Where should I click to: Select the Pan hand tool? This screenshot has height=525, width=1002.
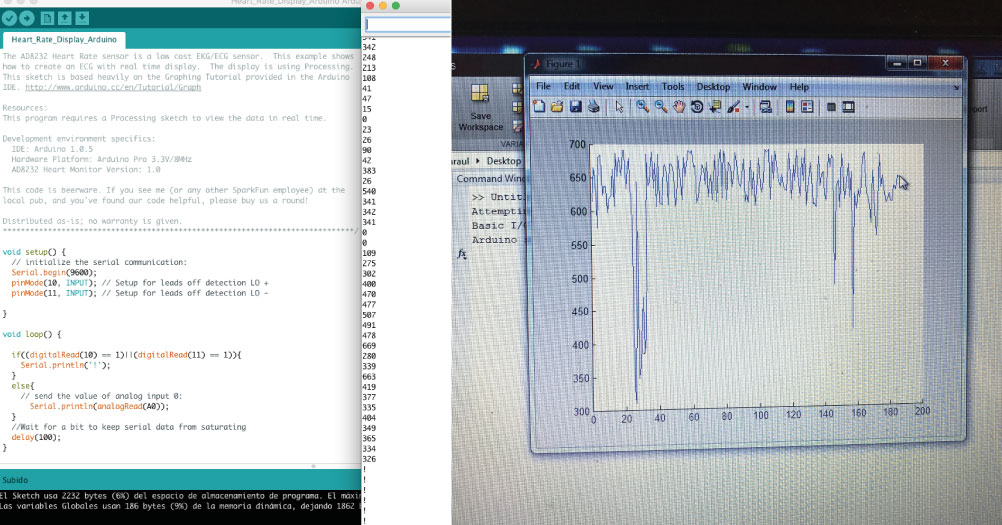point(678,107)
